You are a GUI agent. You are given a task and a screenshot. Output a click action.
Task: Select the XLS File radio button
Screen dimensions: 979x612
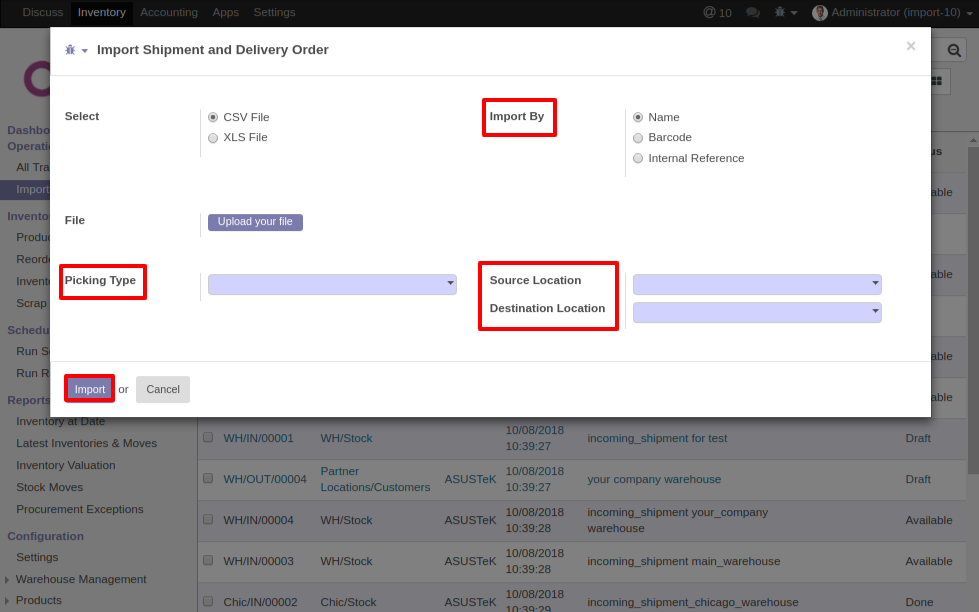point(213,138)
